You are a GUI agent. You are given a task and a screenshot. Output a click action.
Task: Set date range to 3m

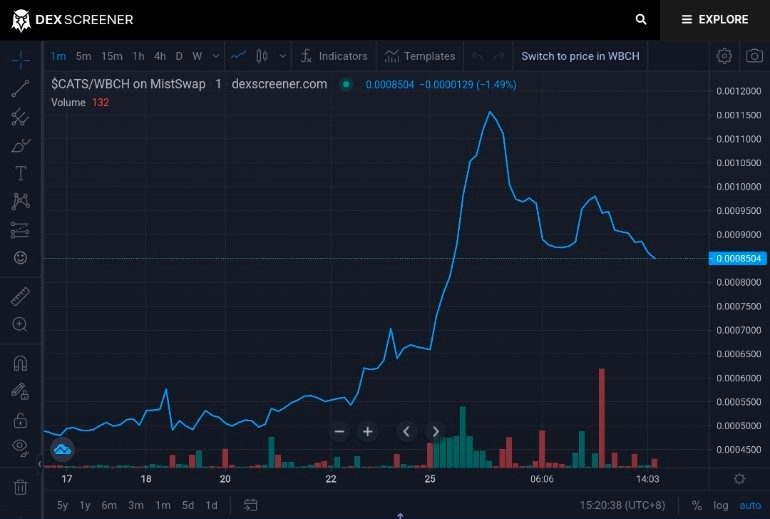(136, 505)
